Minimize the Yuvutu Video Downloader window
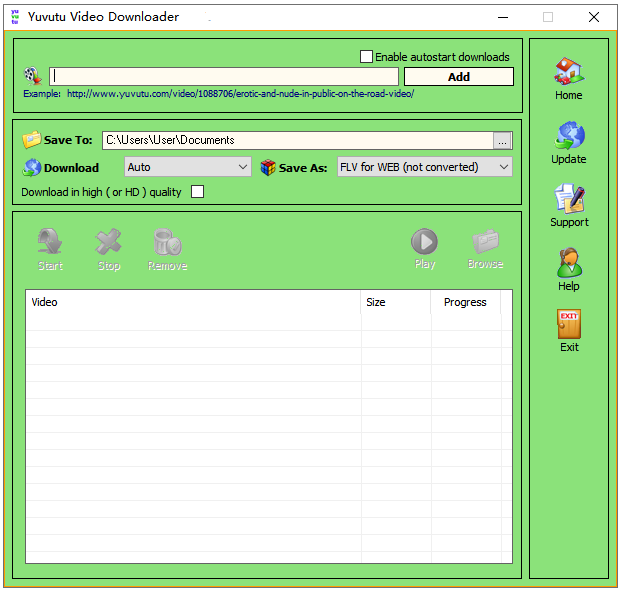This screenshot has height=593, width=621. coord(503,17)
